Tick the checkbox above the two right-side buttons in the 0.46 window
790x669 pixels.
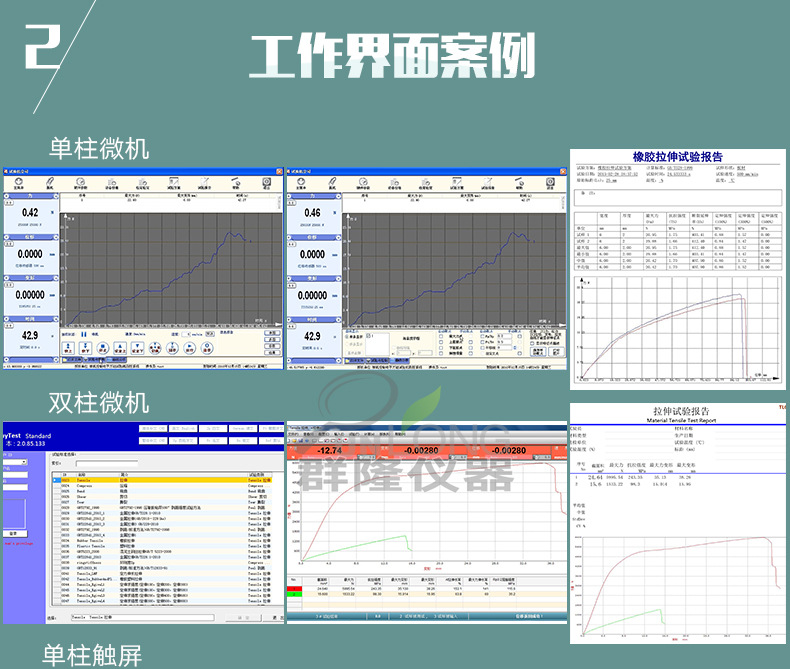coord(532,343)
